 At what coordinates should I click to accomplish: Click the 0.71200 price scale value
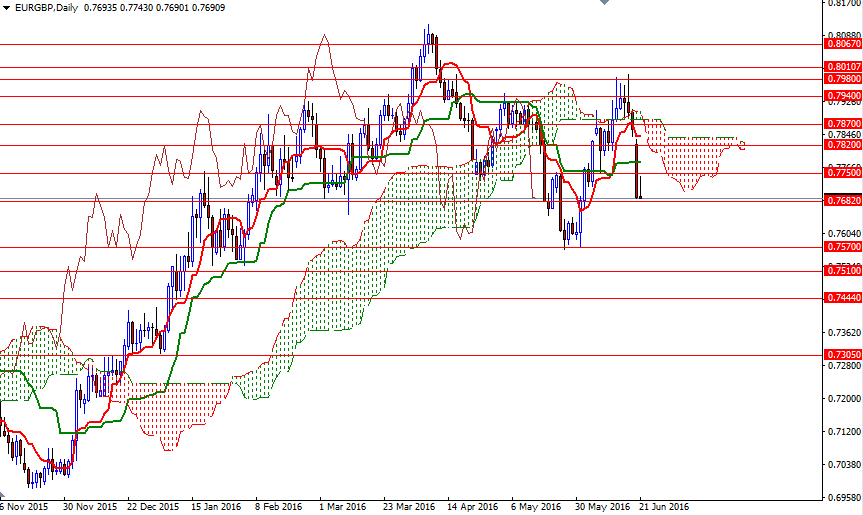[844, 432]
